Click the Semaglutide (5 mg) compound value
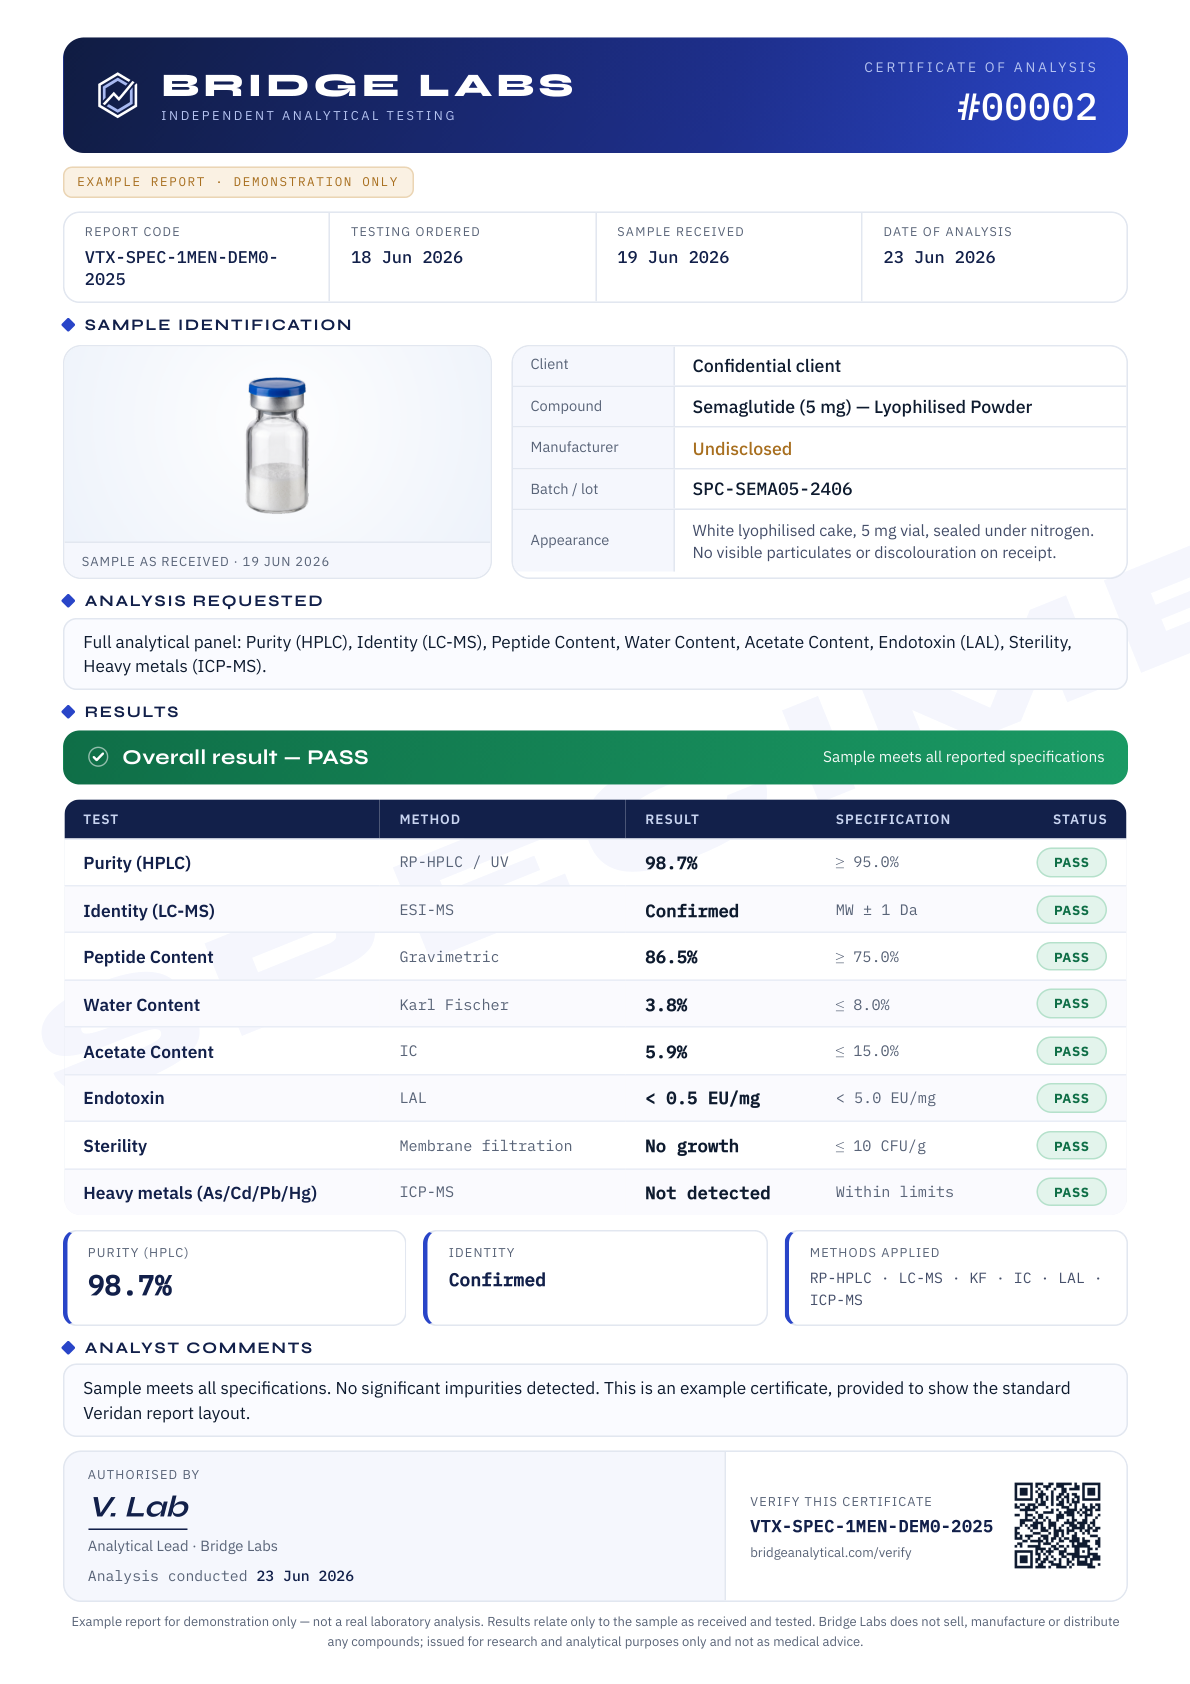 [862, 407]
